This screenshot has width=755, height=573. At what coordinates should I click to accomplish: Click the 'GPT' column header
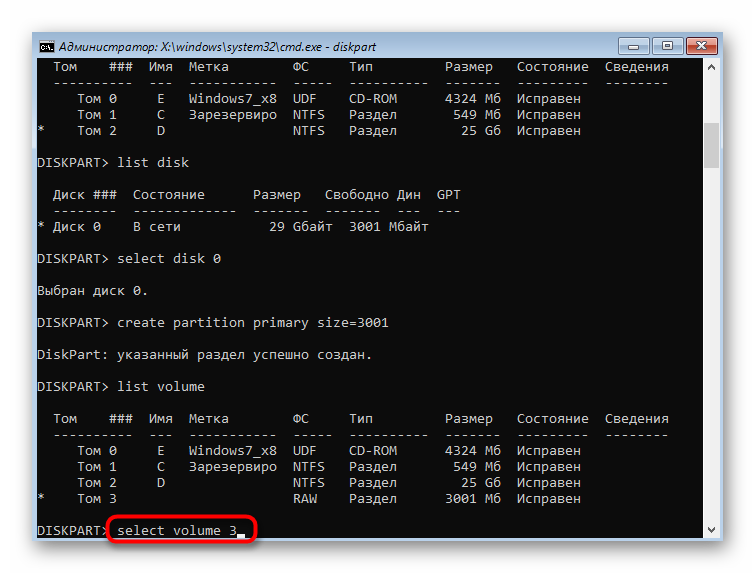[448, 195]
